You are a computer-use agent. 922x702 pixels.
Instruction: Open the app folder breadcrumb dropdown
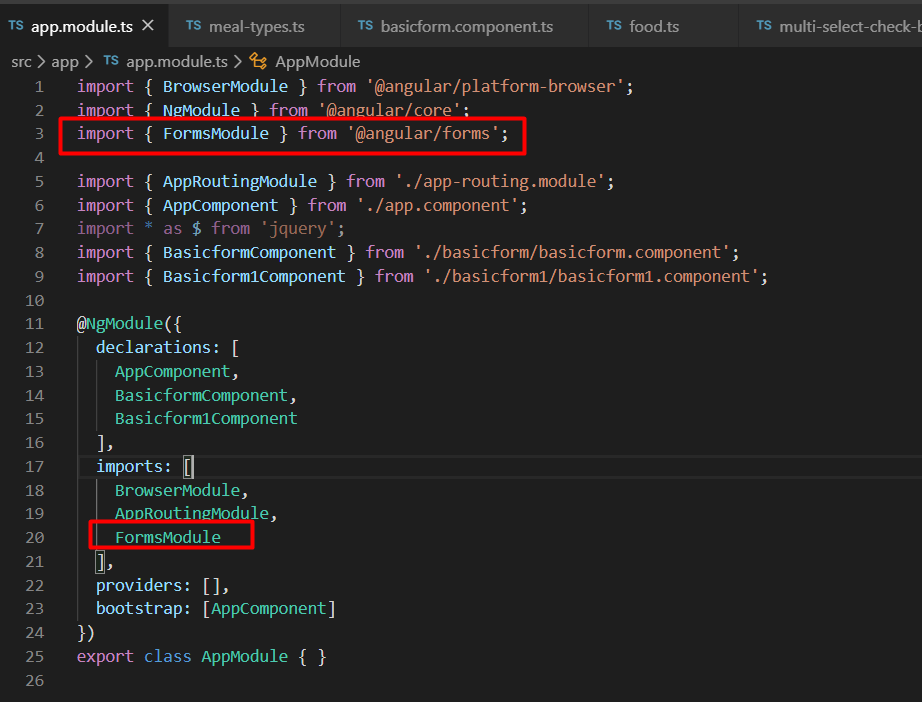64,61
